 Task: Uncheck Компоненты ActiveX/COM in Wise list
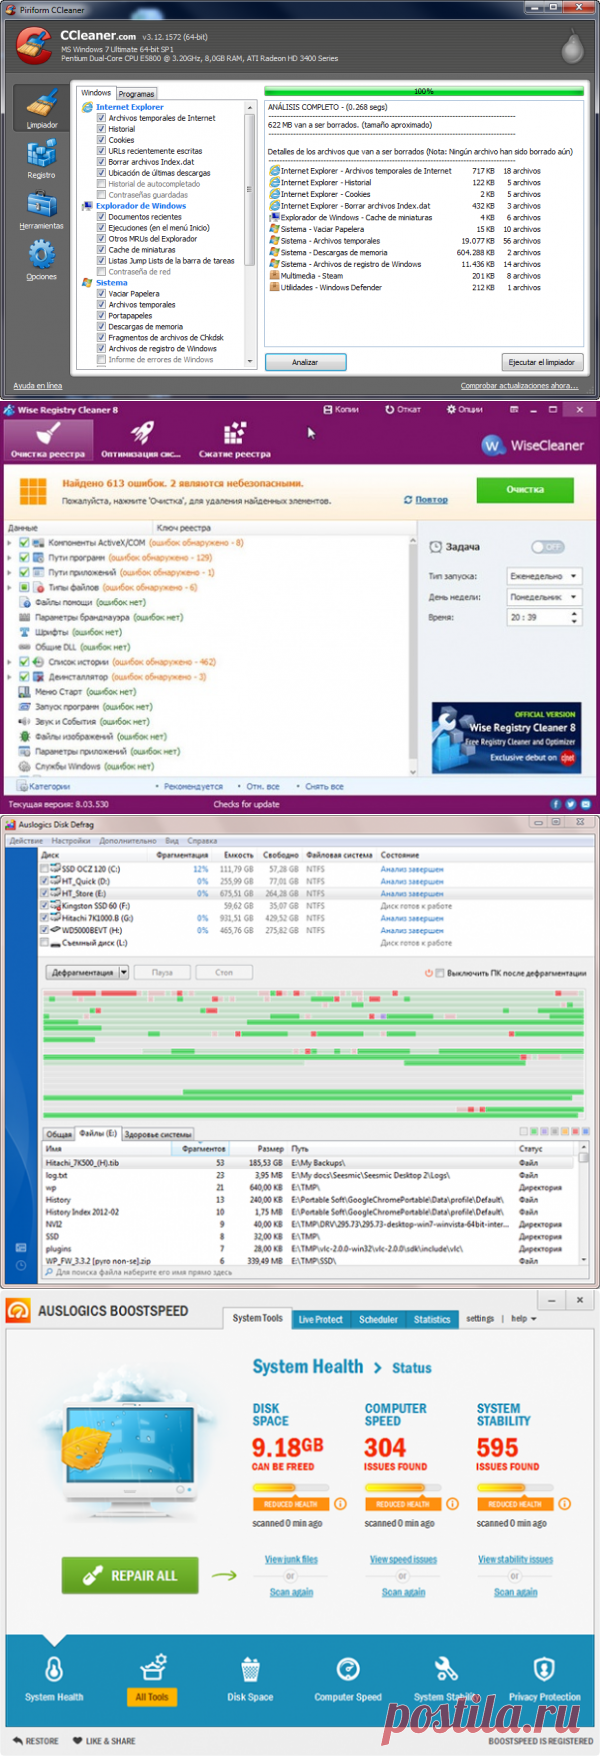23,543
